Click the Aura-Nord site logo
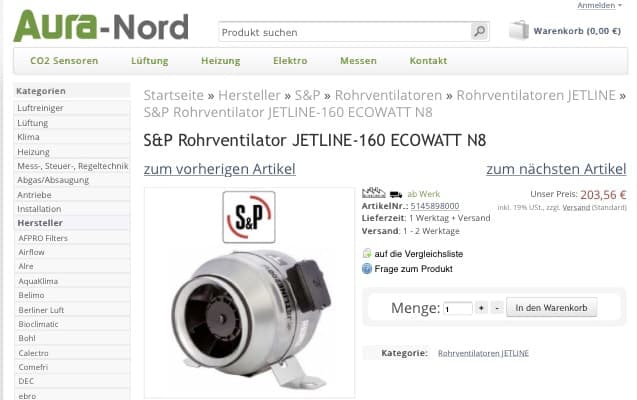Screen dimensions: 637x400 [101, 26]
